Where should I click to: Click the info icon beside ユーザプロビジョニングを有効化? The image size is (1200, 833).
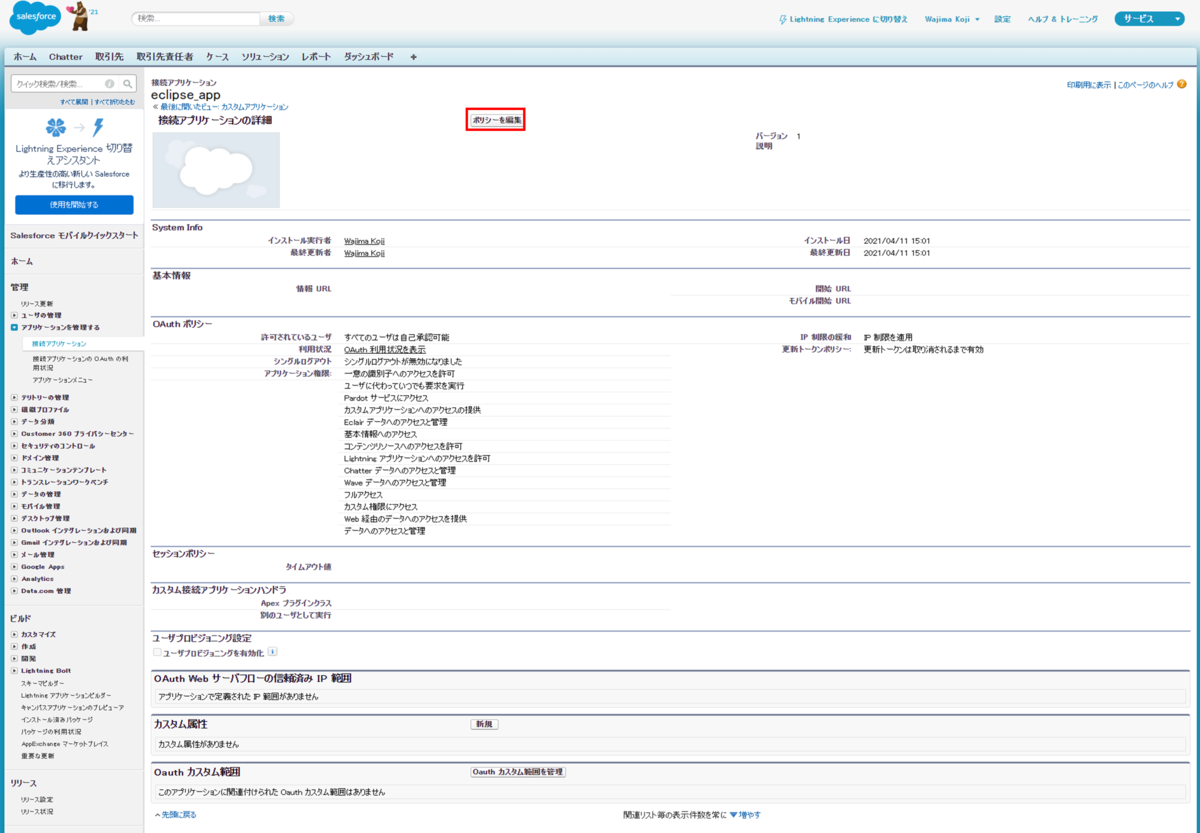(272, 652)
